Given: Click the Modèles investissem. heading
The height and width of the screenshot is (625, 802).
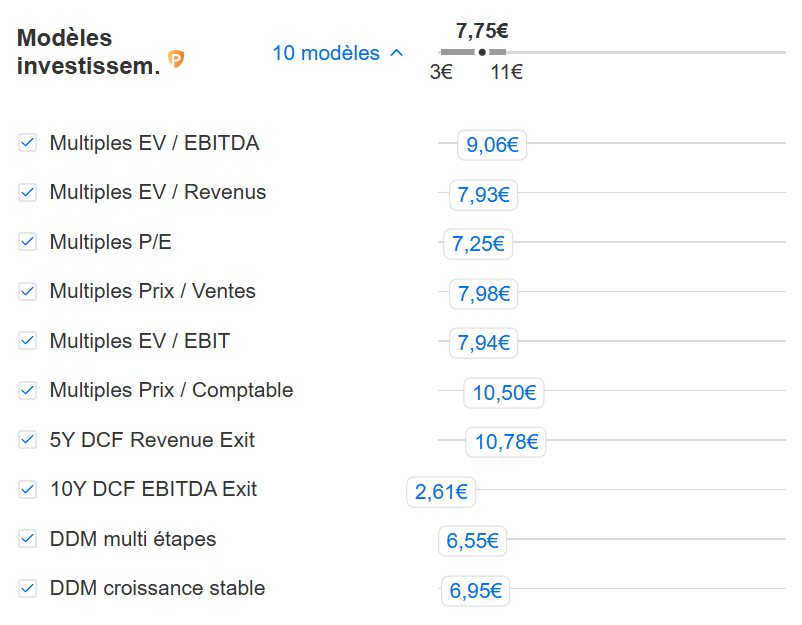Looking at the screenshot, I should 88,52.
